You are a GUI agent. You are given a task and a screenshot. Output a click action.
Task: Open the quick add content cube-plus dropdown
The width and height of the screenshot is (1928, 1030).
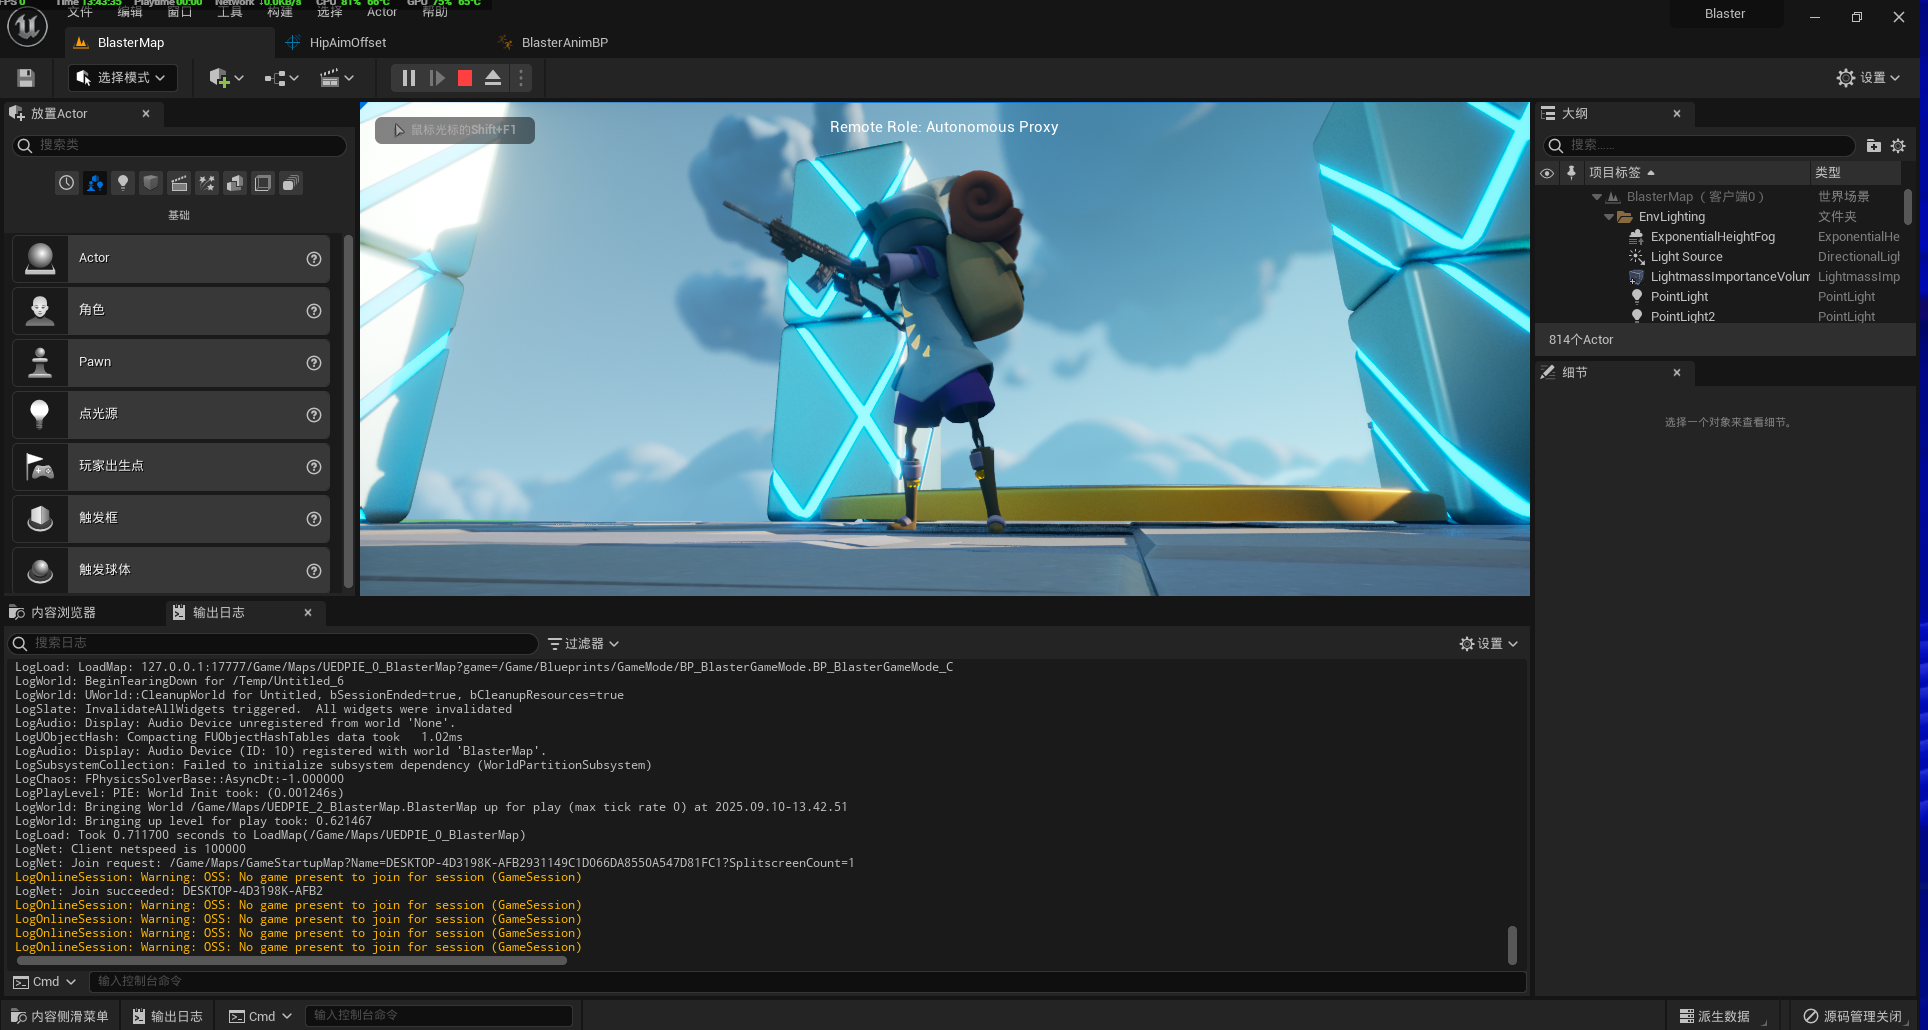(226, 78)
